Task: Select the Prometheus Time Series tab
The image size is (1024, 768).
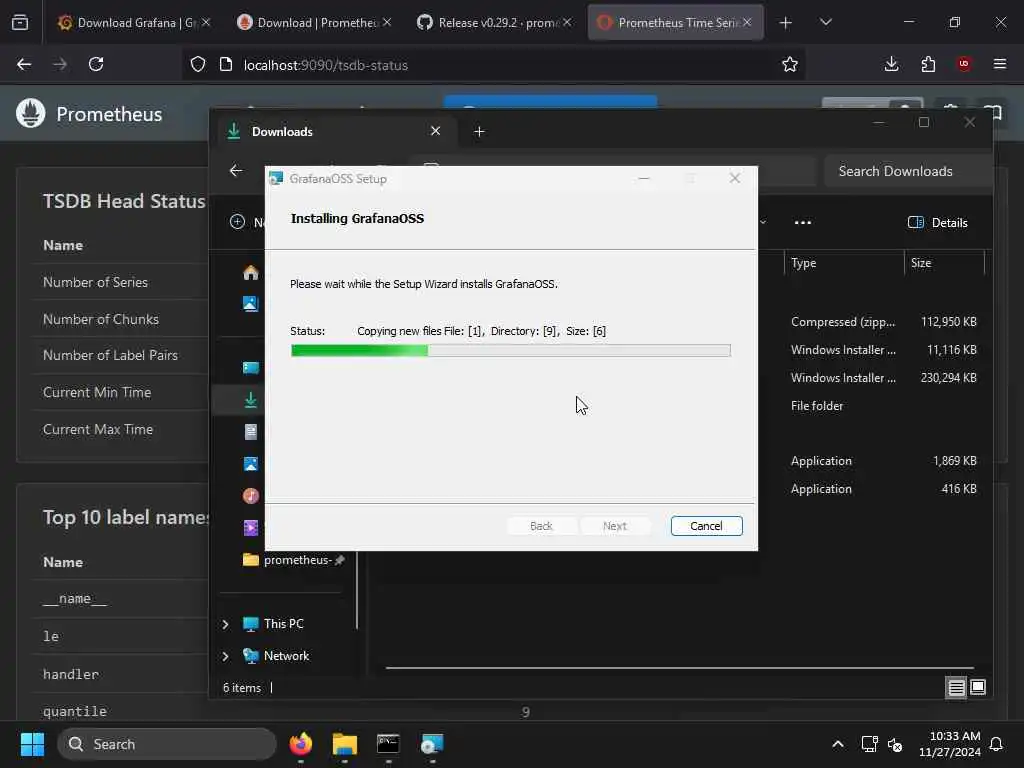Action: click(675, 22)
